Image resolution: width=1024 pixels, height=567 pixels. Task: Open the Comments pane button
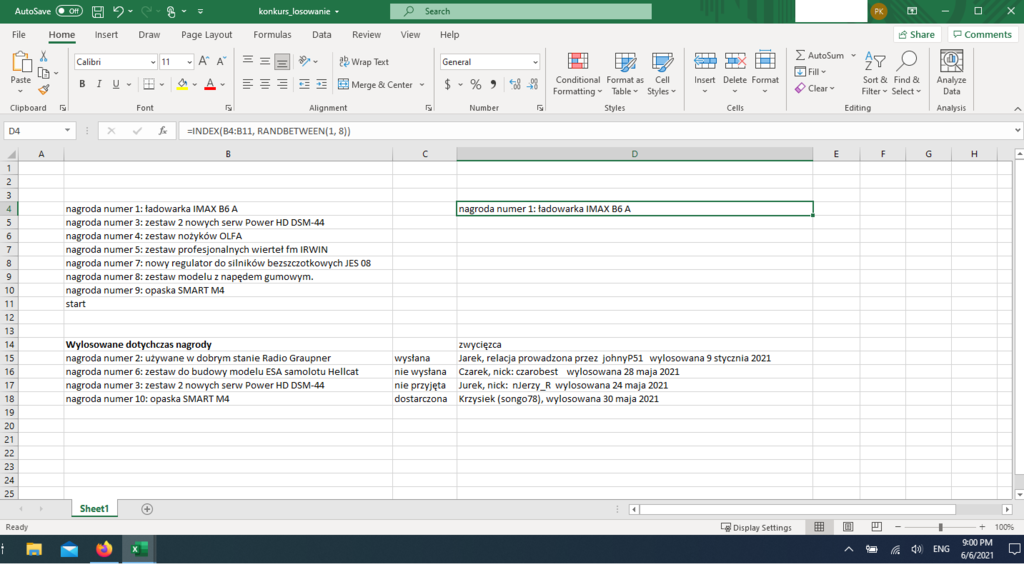pos(981,34)
